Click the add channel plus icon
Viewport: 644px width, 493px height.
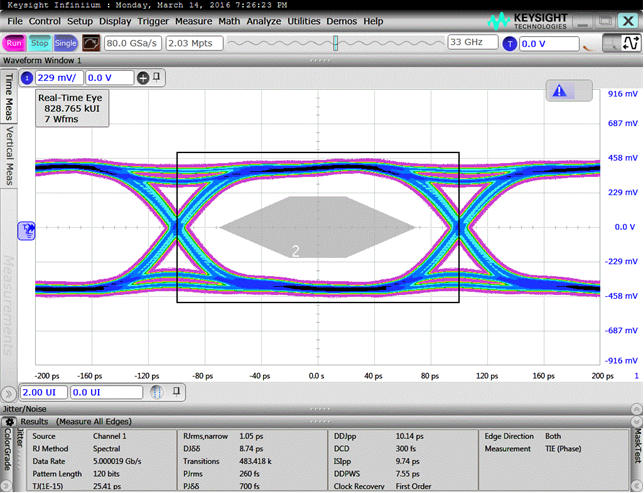click(143, 78)
